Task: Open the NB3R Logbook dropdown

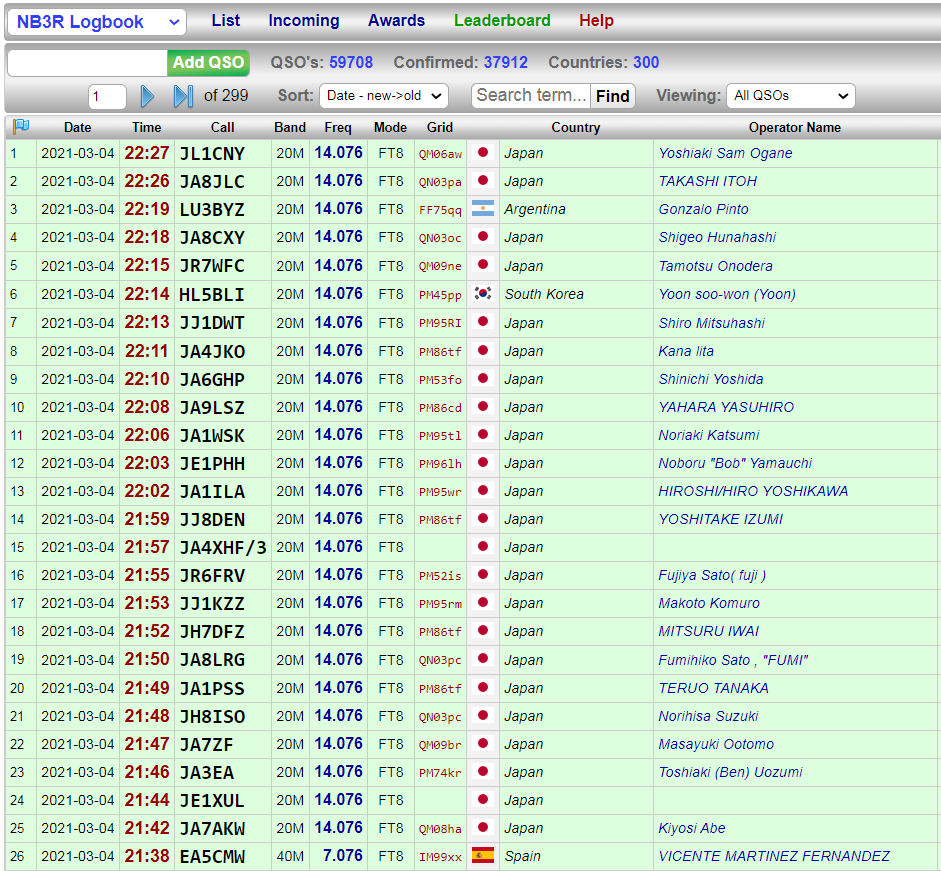Action: tap(97, 22)
